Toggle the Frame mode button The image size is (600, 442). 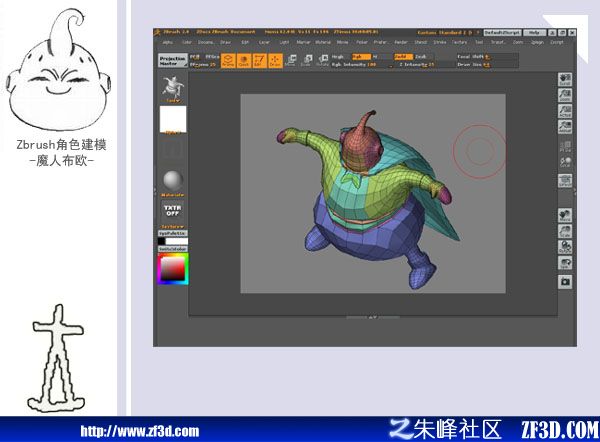[x=228, y=60]
